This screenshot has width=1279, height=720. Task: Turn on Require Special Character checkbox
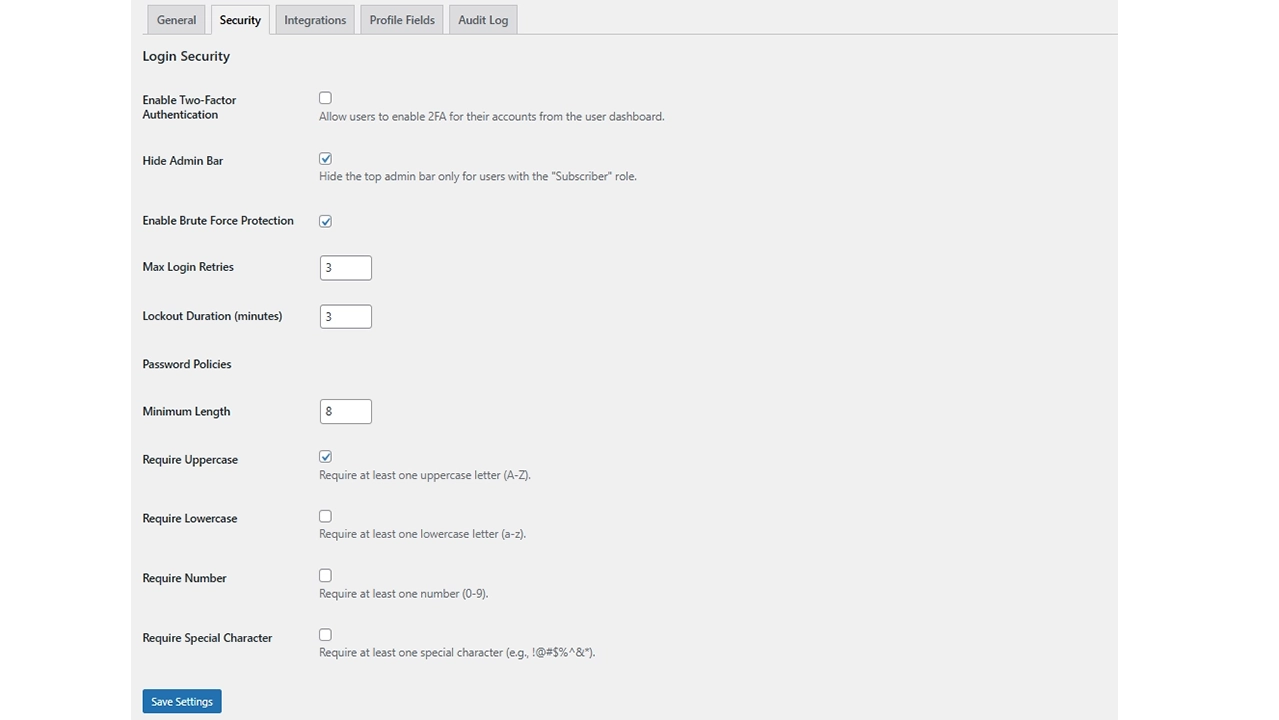pos(325,635)
